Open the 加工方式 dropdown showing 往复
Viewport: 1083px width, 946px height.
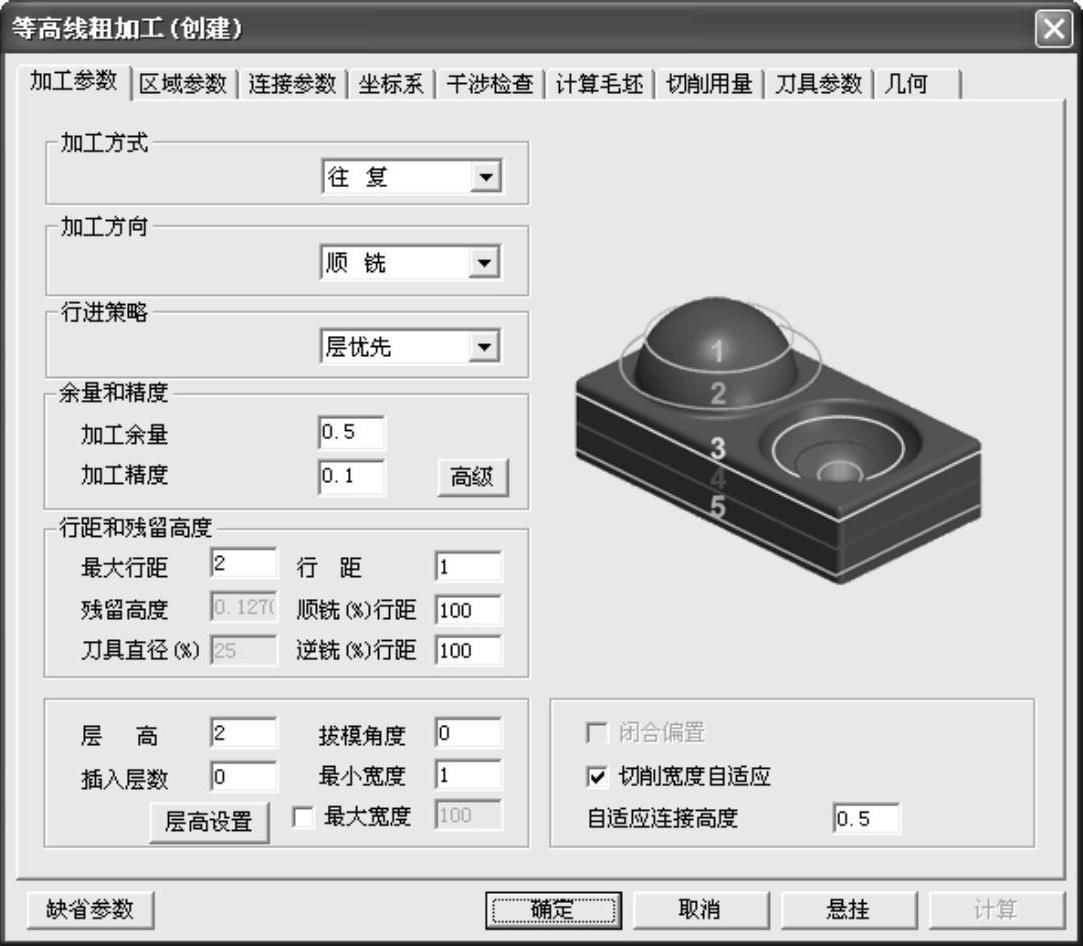[485, 178]
